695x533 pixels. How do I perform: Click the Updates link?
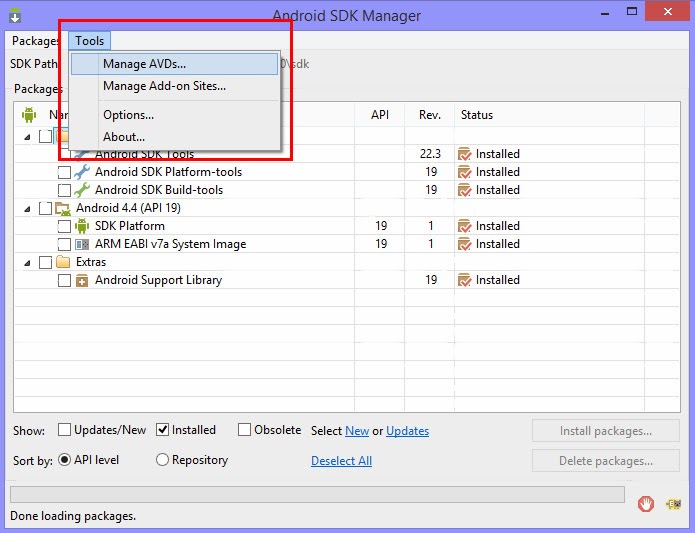coord(407,431)
